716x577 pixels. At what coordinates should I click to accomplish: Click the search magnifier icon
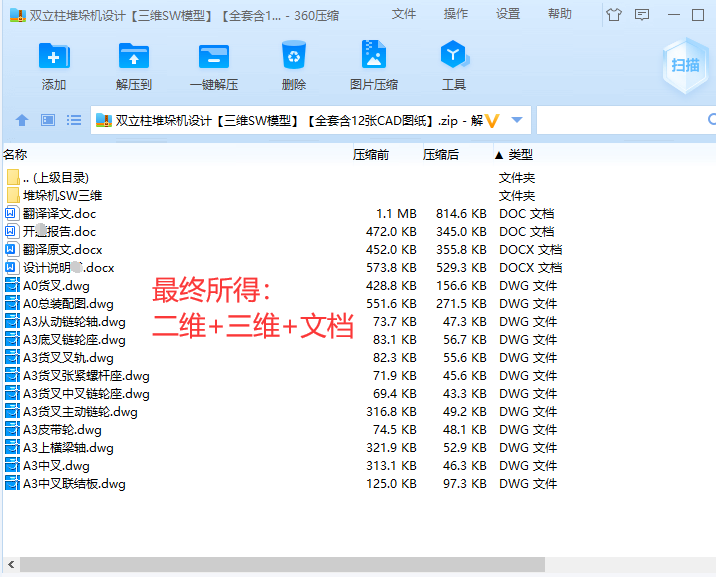[x=712, y=120]
